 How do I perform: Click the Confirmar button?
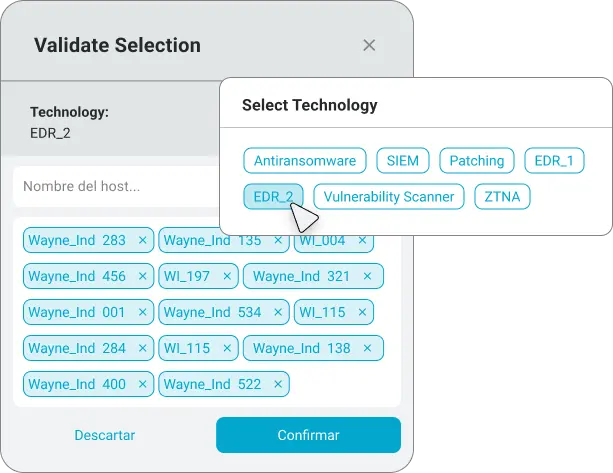click(308, 435)
